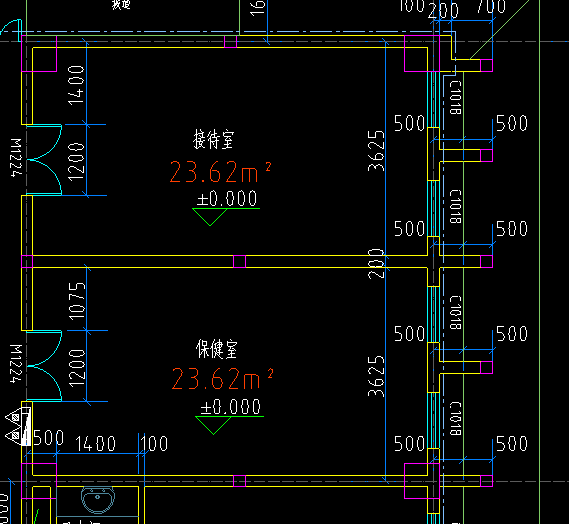Select the magenta column mid-span on partition wall

click(x=240, y=262)
